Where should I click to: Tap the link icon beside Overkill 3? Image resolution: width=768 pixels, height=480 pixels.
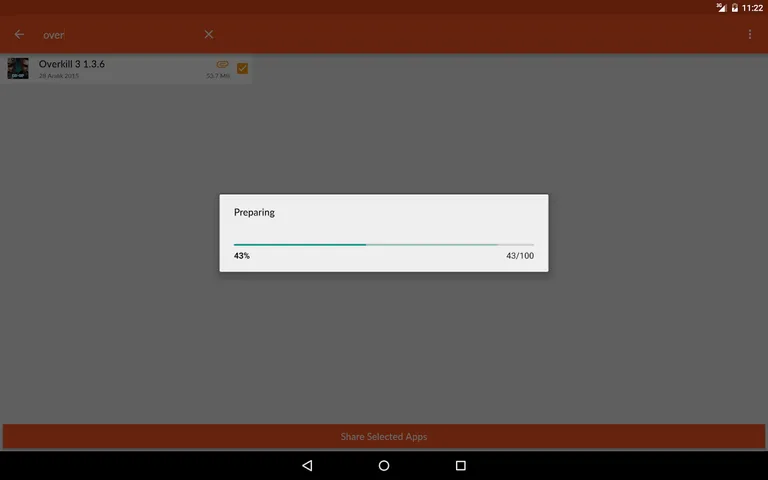pos(222,64)
